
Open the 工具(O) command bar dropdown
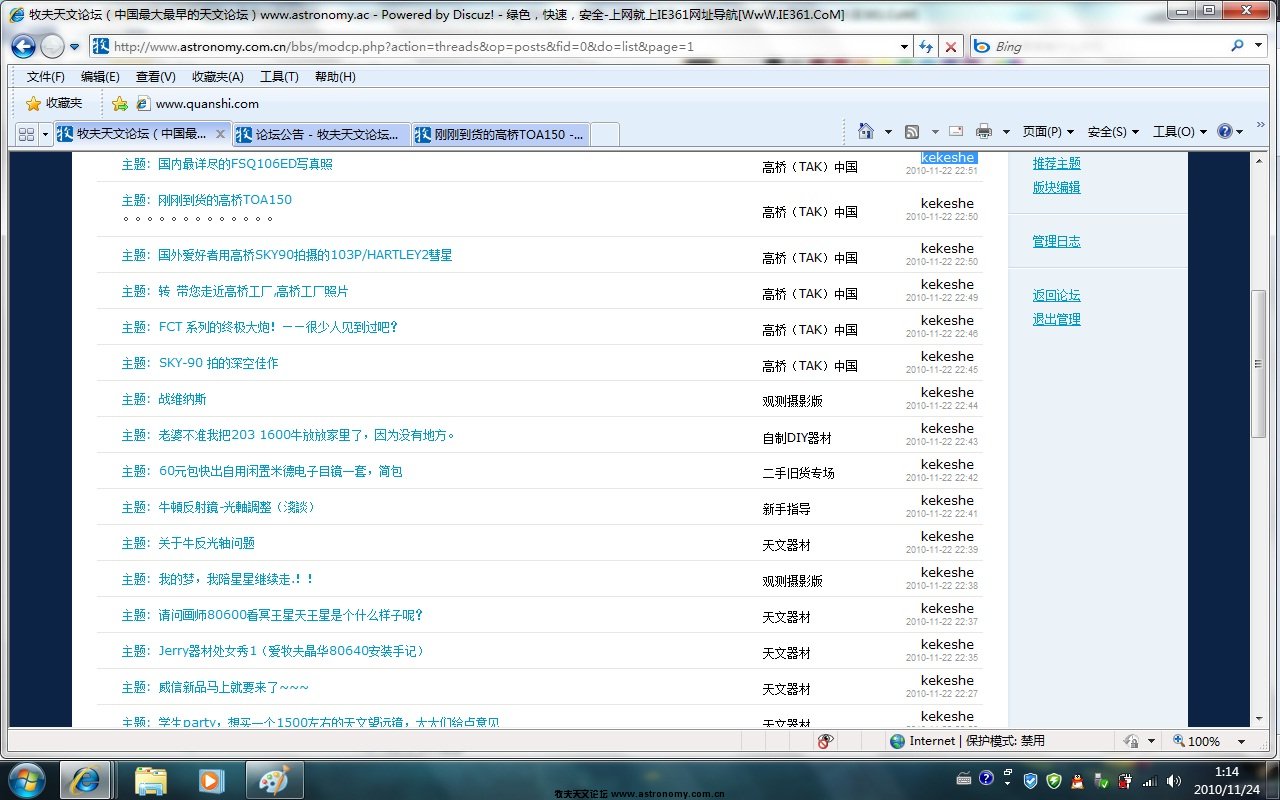click(1180, 132)
